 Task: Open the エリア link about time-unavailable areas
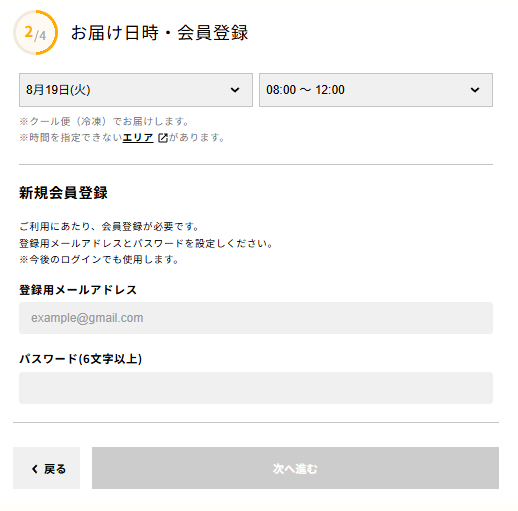coord(138,138)
